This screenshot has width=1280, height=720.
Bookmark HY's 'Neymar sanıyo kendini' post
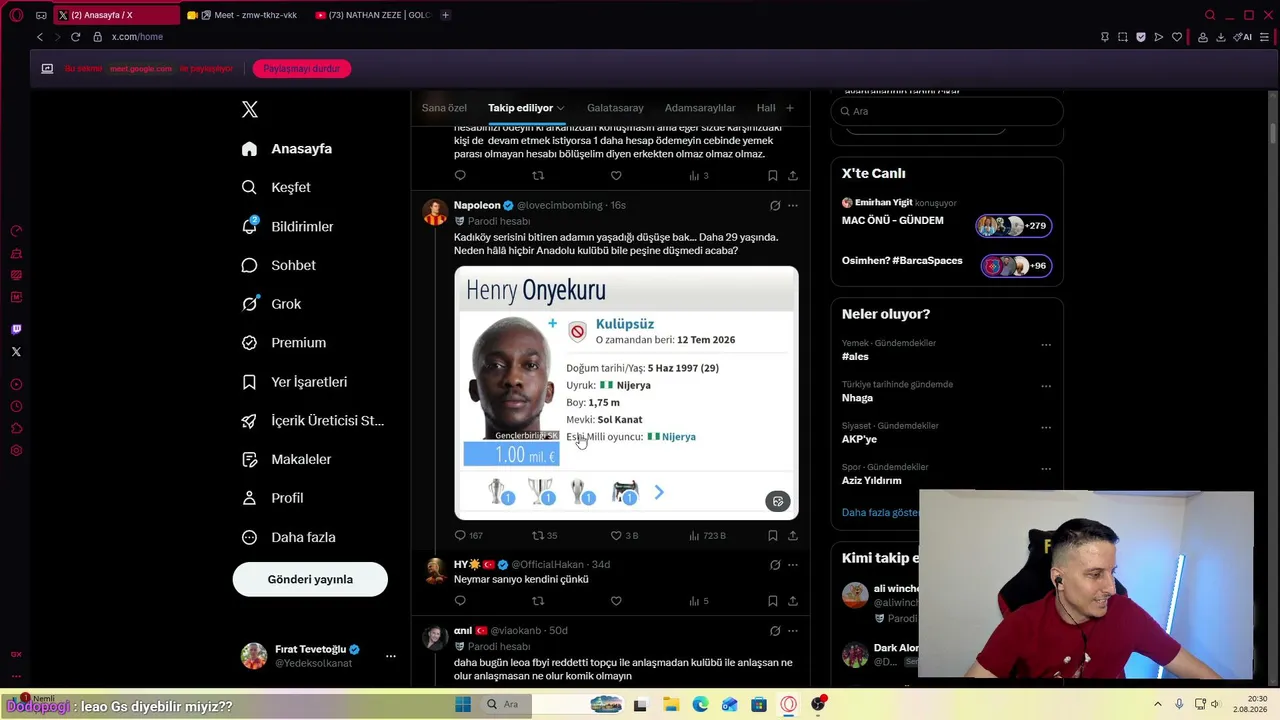(x=773, y=601)
